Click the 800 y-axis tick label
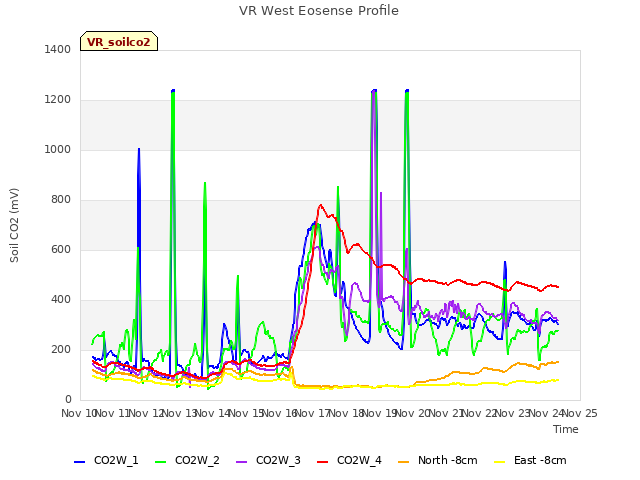640x480 pixels. tap(61, 199)
